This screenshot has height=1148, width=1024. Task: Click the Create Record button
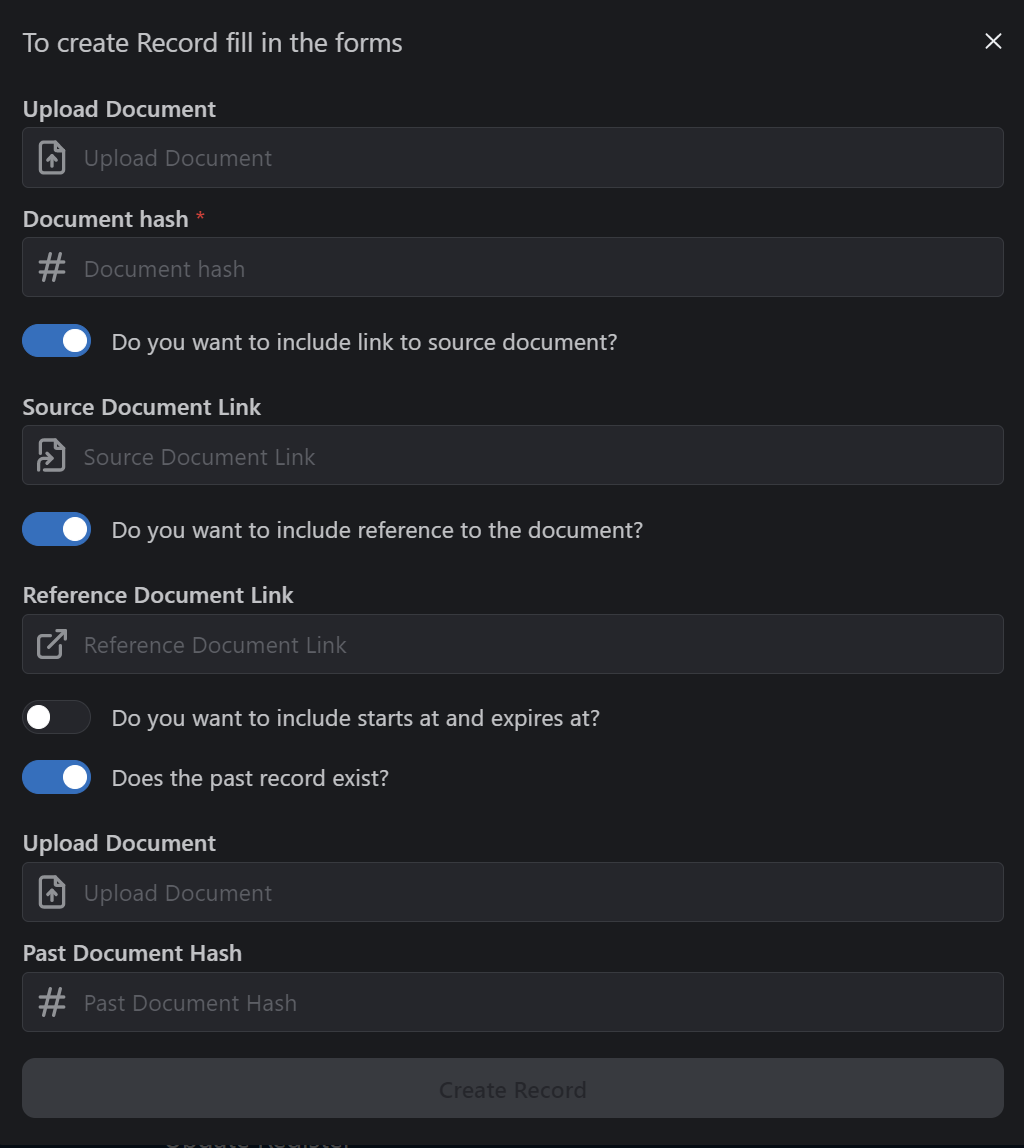[x=512, y=1089]
